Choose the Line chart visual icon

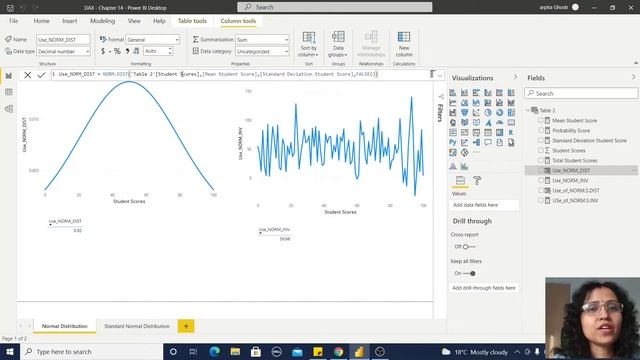(x=453, y=102)
